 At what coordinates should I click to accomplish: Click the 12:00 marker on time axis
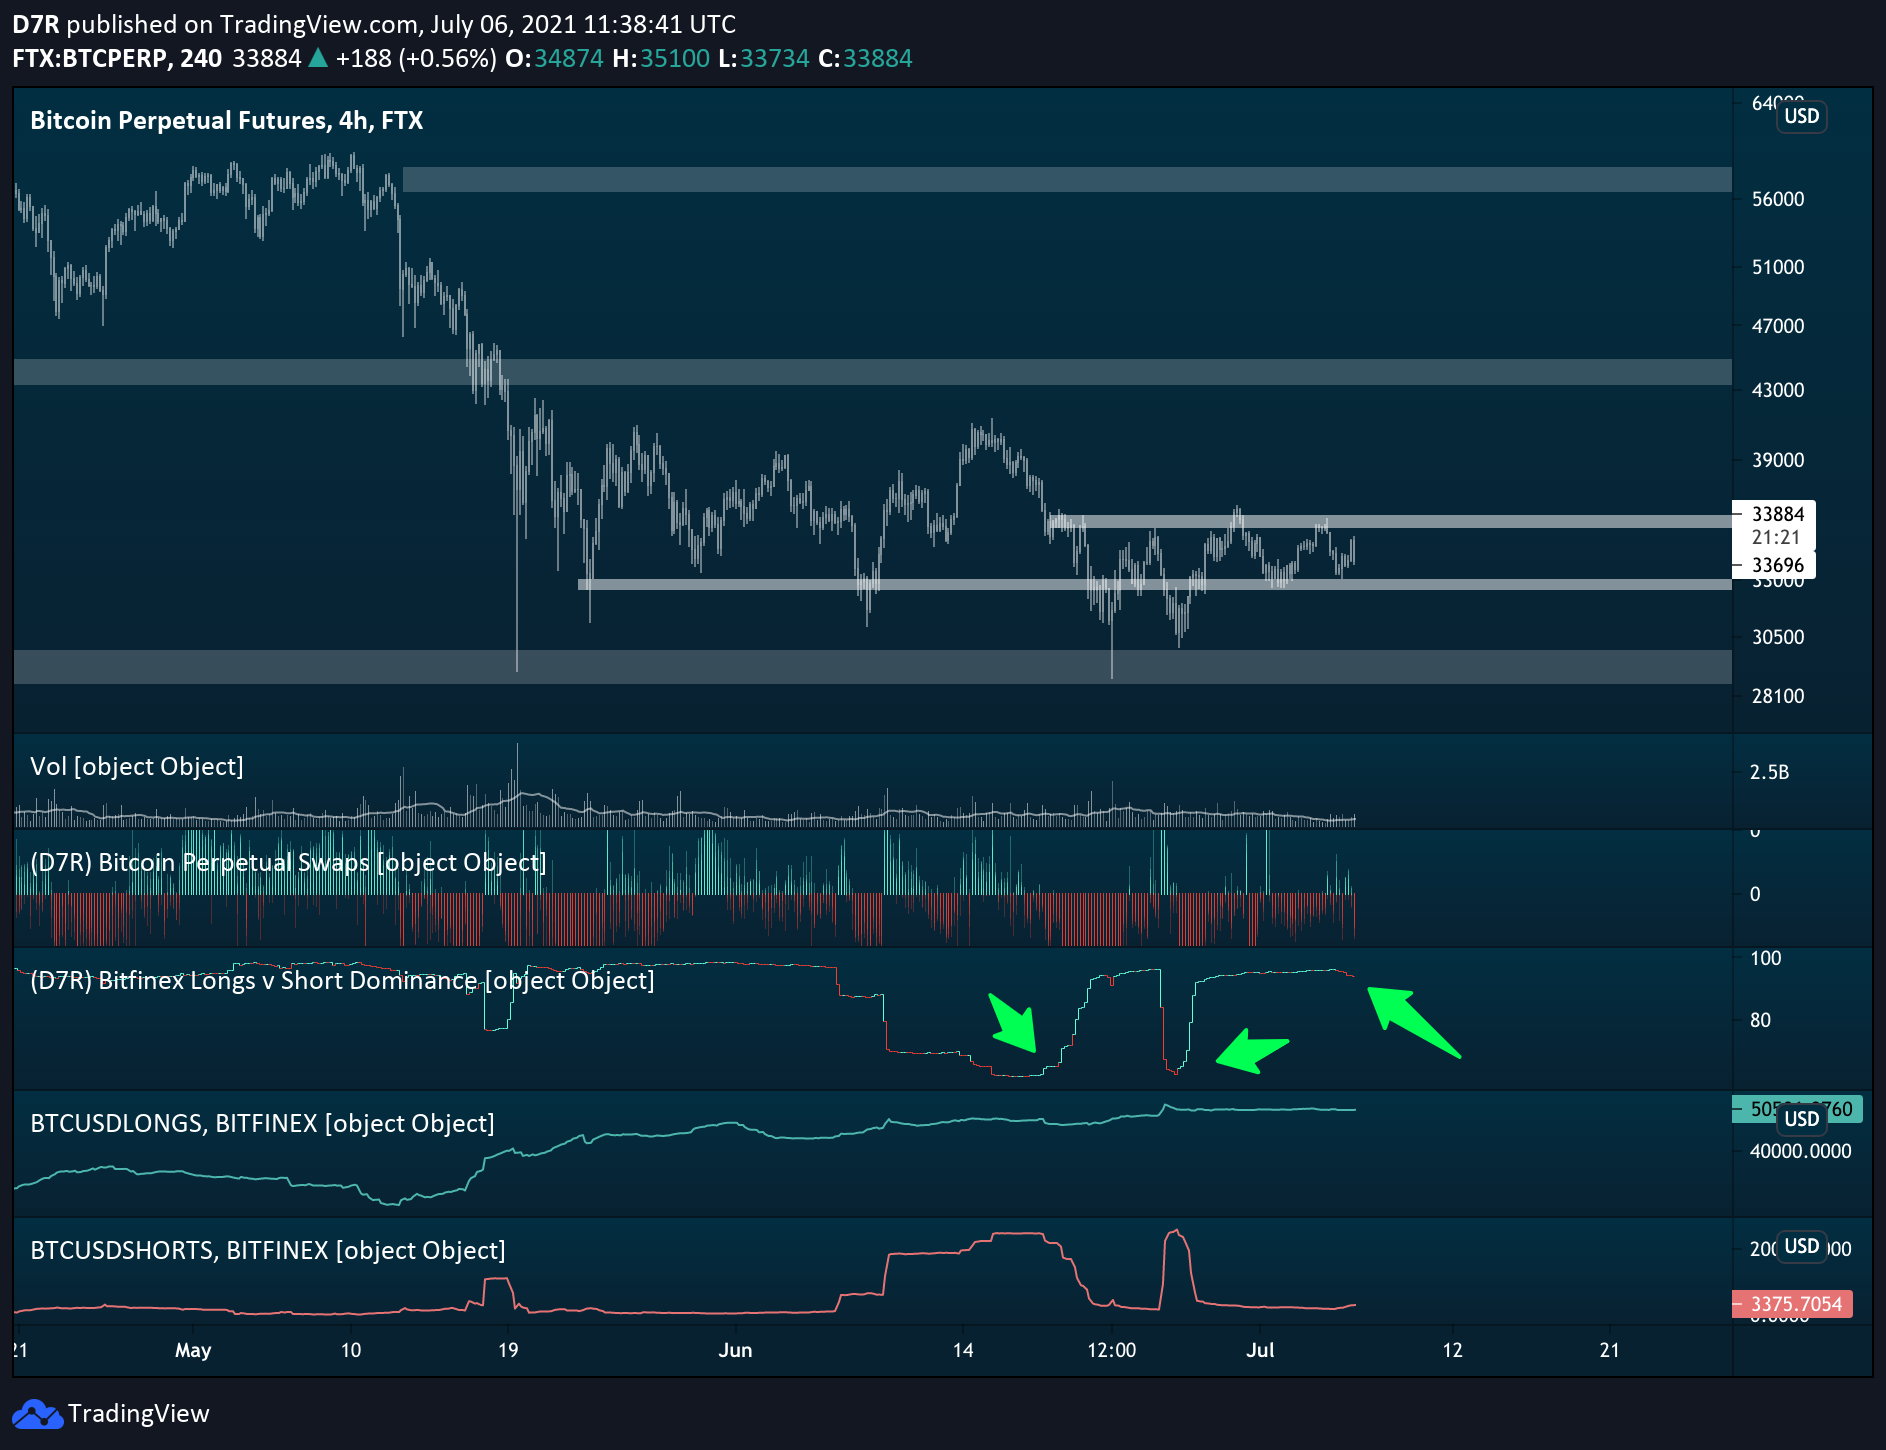click(1112, 1350)
